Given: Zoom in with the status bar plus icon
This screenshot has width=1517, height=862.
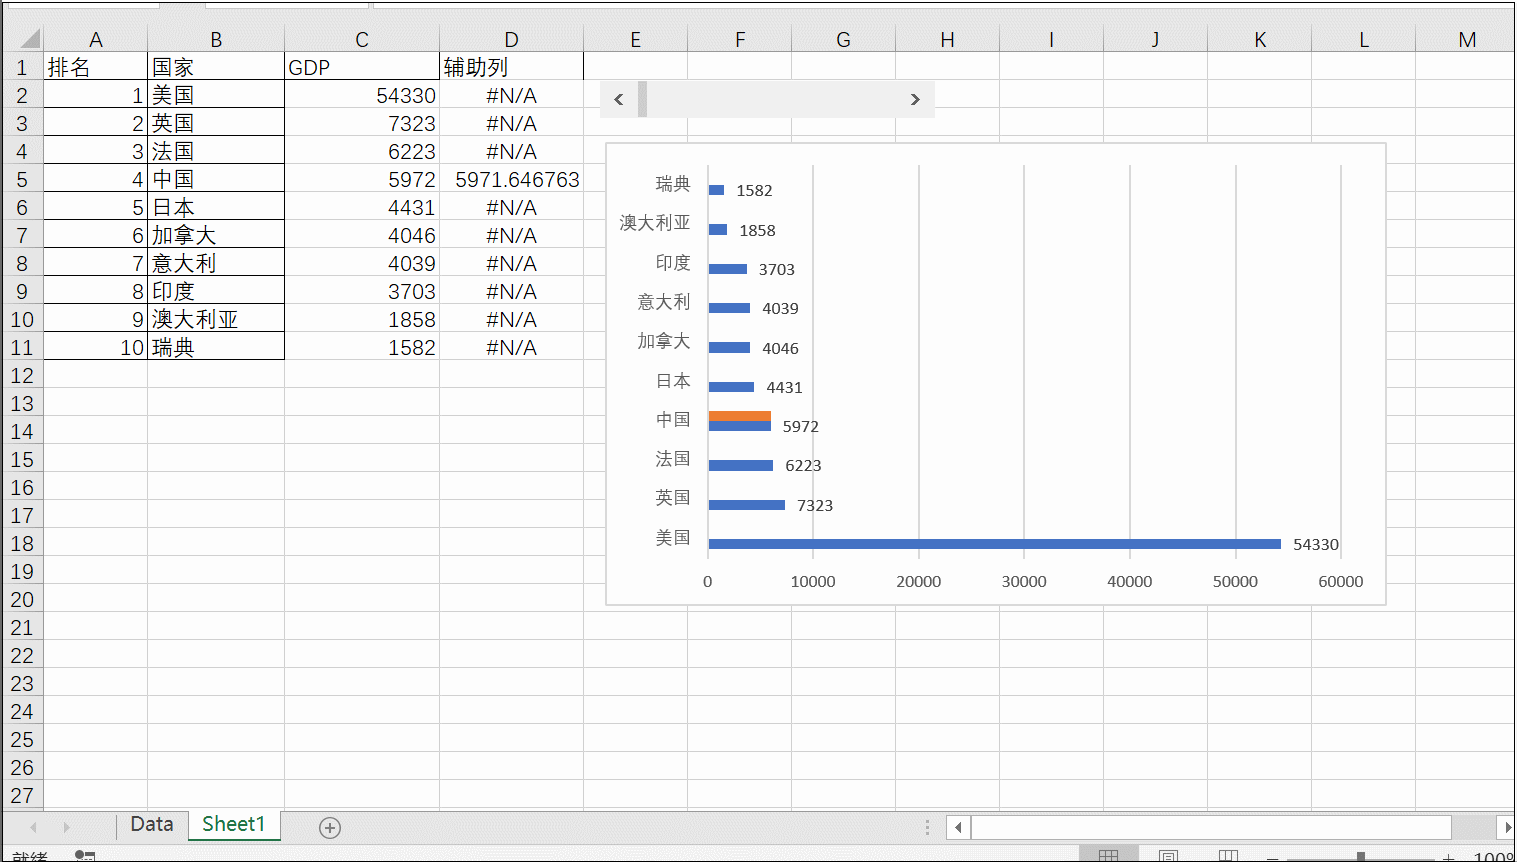Looking at the screenshot, I should [1448, 855].
